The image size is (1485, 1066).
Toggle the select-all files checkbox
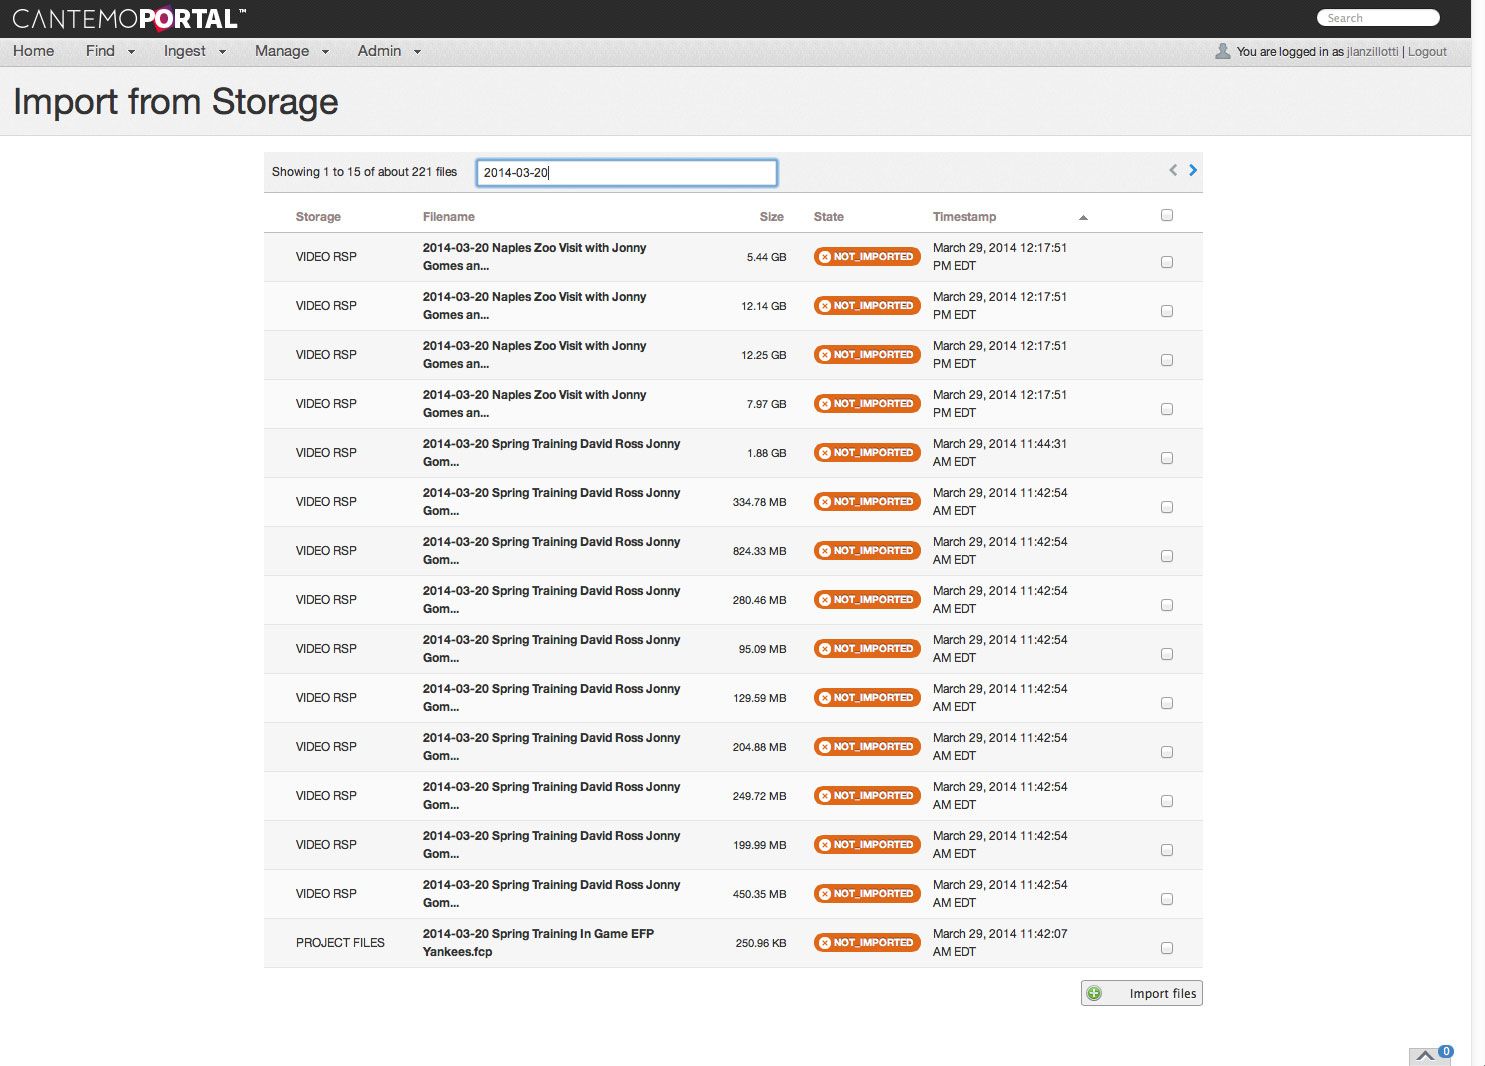[x=1167, y=215]
